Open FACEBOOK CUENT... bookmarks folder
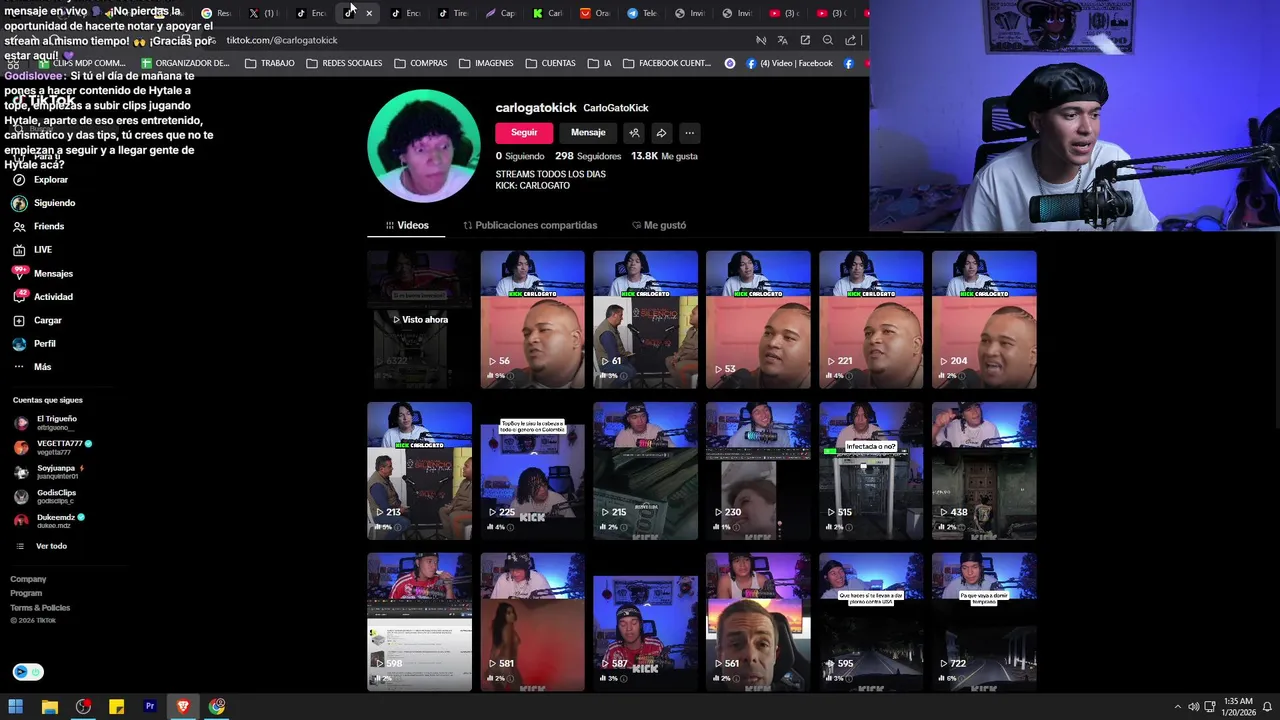The height and width of the screenshot is (720, 1280). [x=667, y=63]
